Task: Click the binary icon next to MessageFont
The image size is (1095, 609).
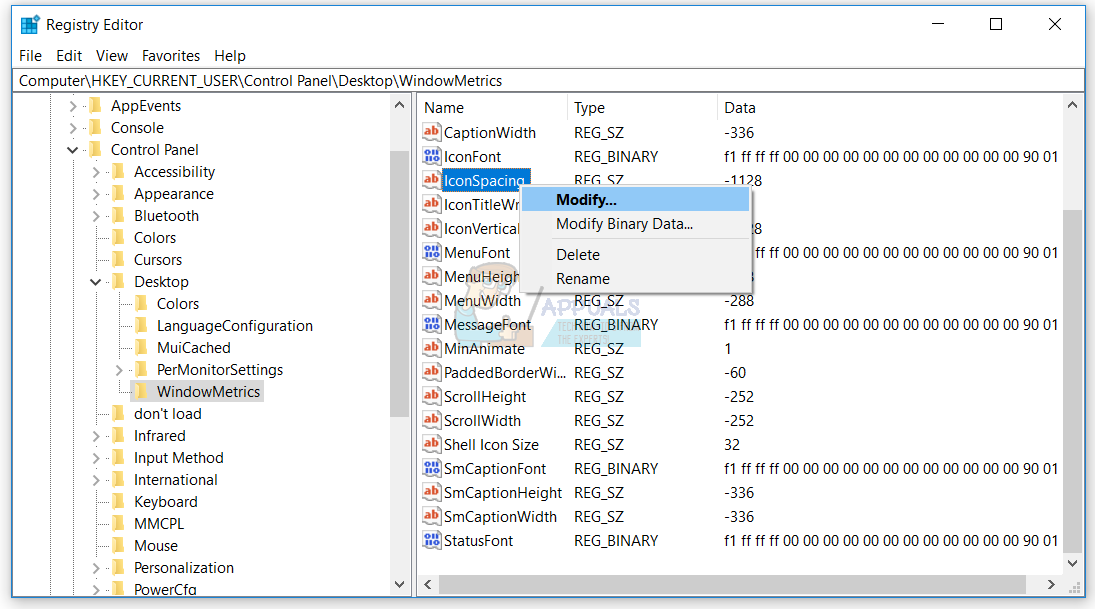Action: 432,325
